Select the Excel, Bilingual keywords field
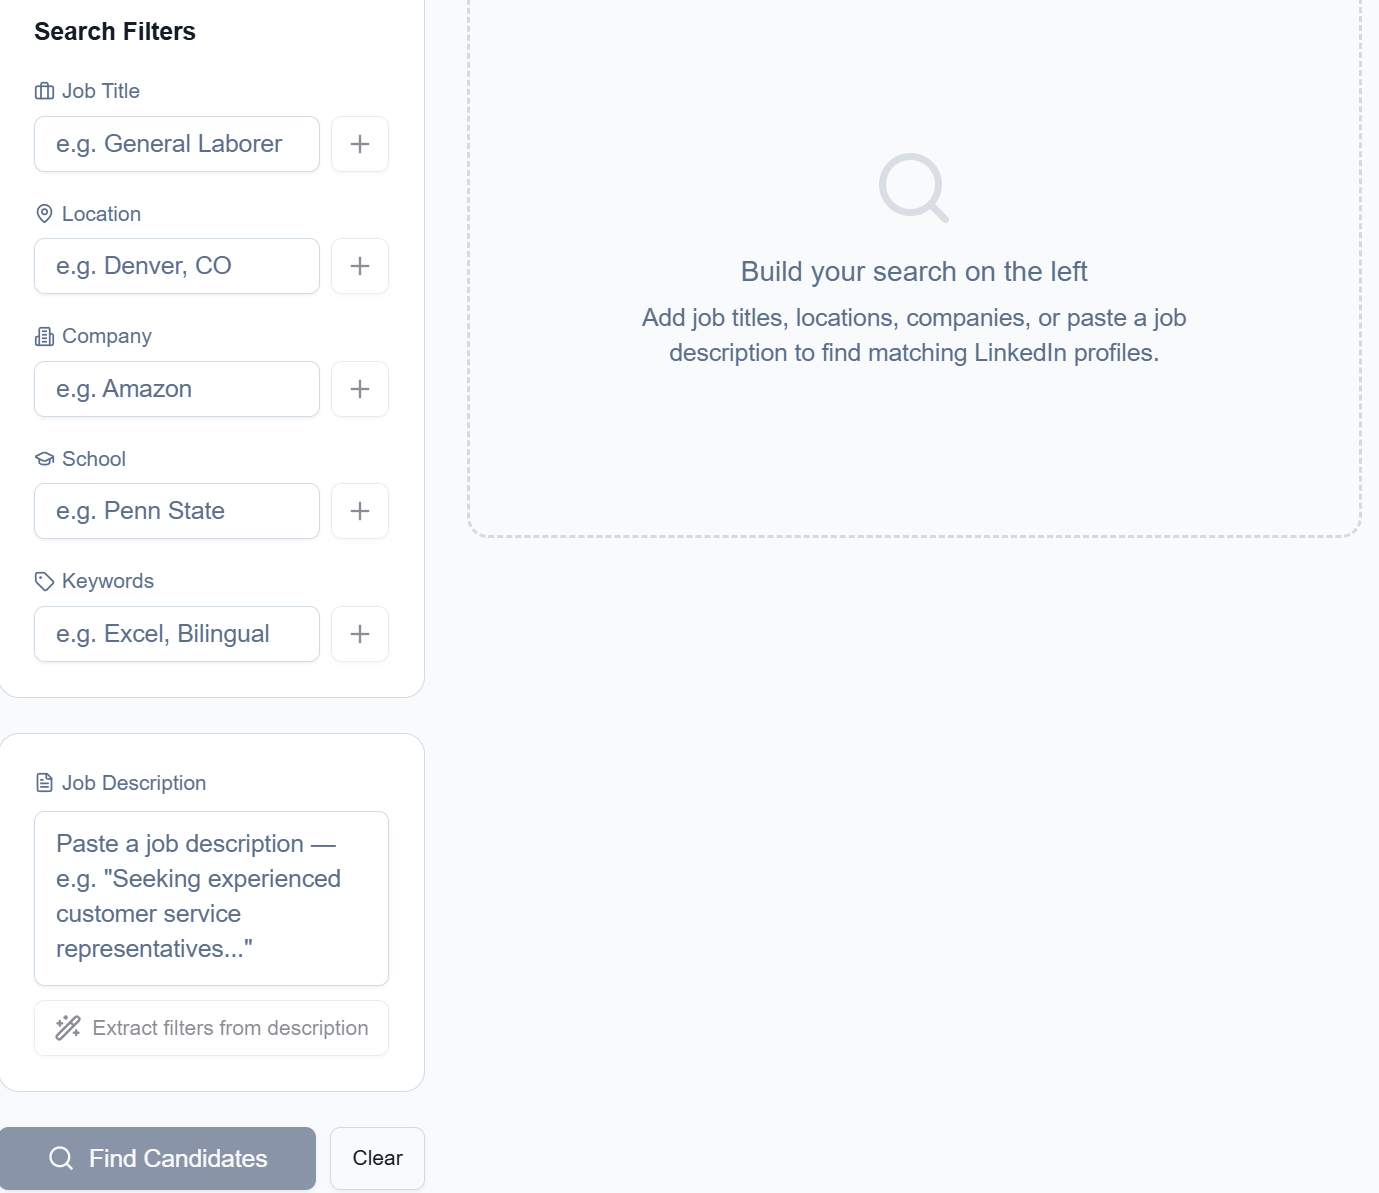 pyautogui.click(x=177, y=634)
